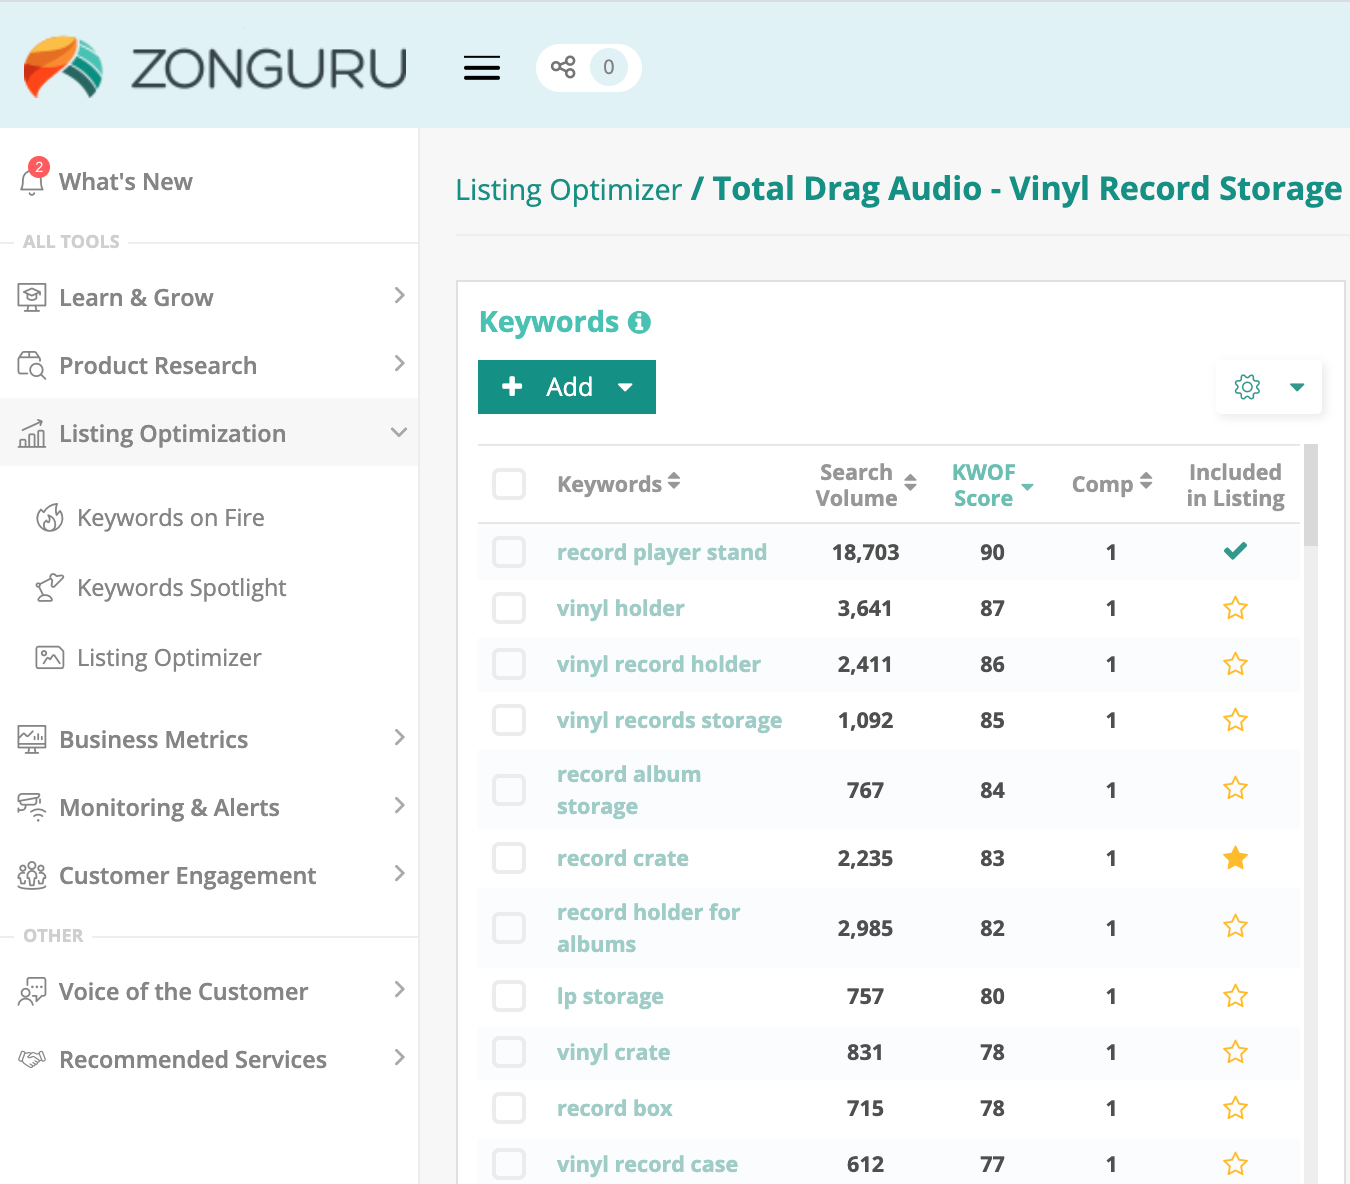1350x1184 pixels.
Task: Click the hamburger menu icon
Action: click(481, 68)
